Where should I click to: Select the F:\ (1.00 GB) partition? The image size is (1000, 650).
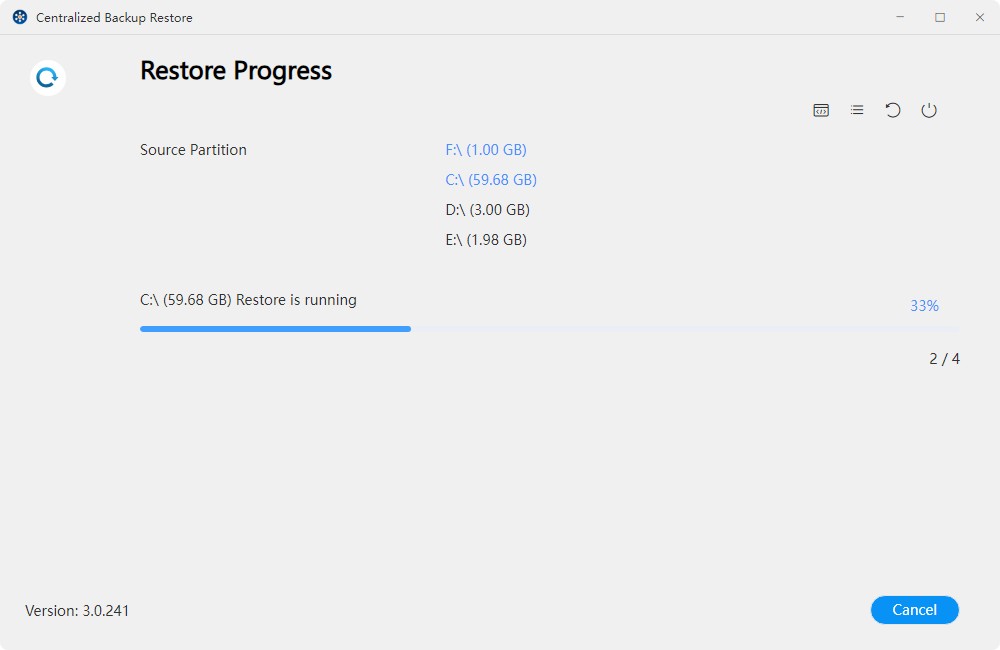coord(486,150)
